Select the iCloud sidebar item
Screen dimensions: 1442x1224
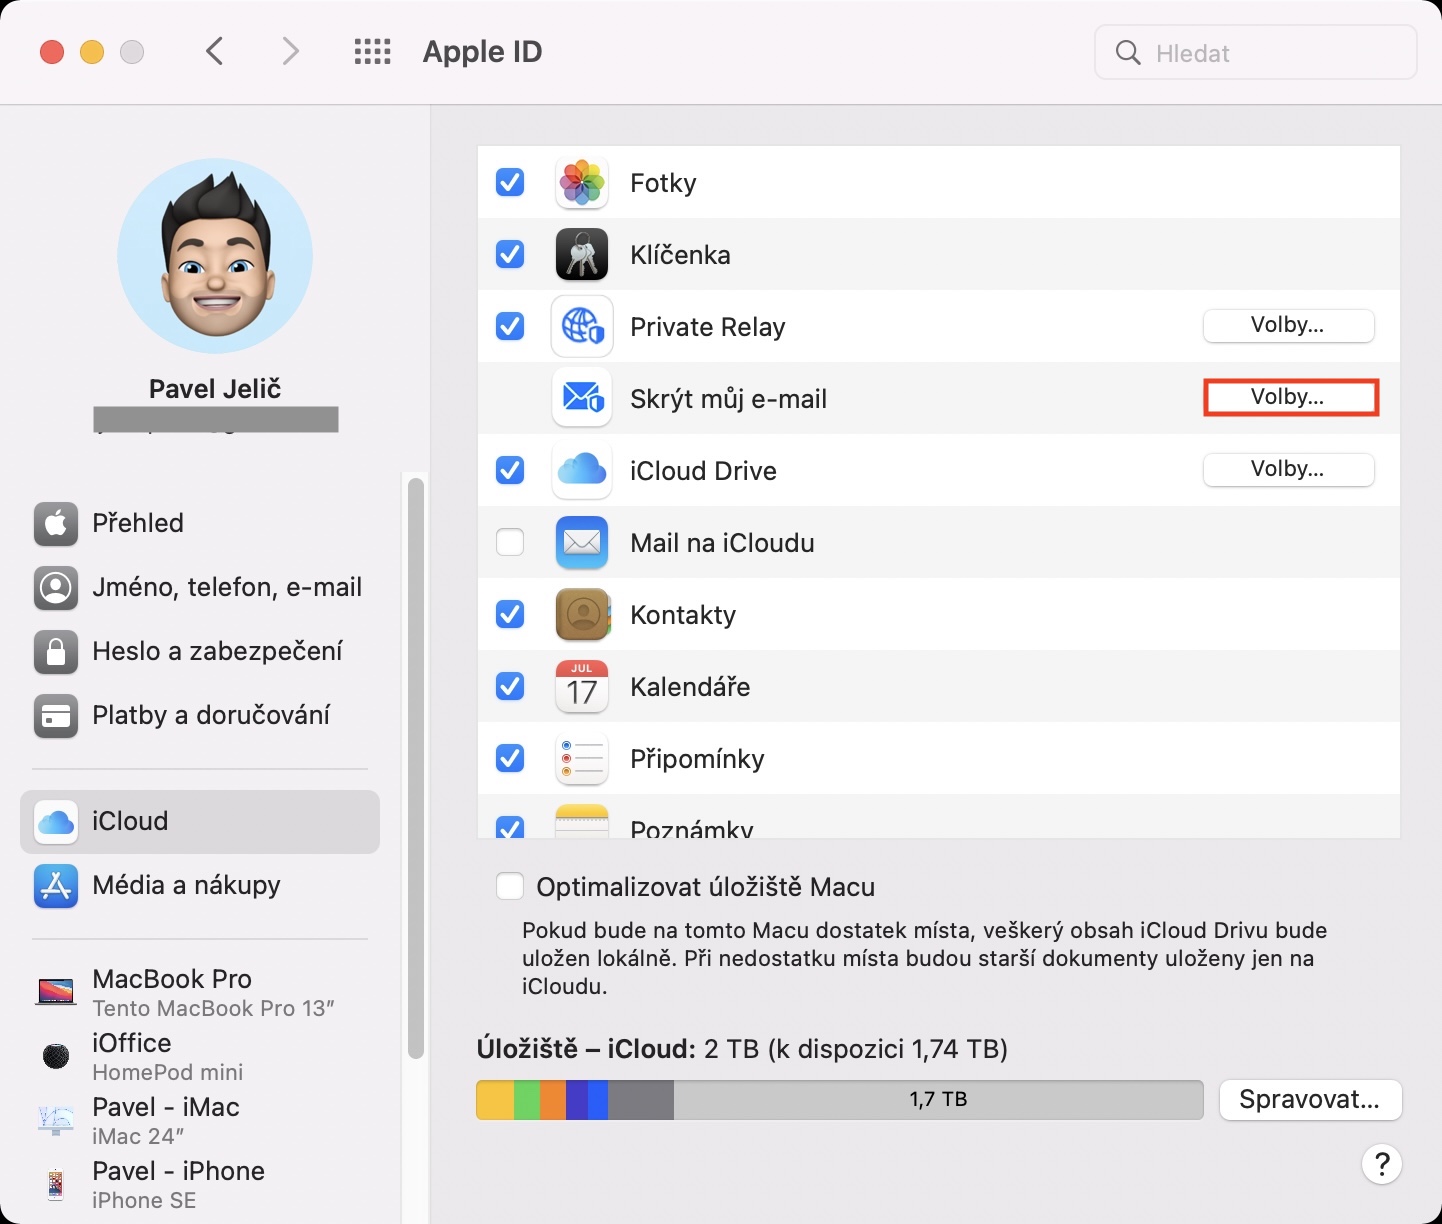click(x=200, y=821)
